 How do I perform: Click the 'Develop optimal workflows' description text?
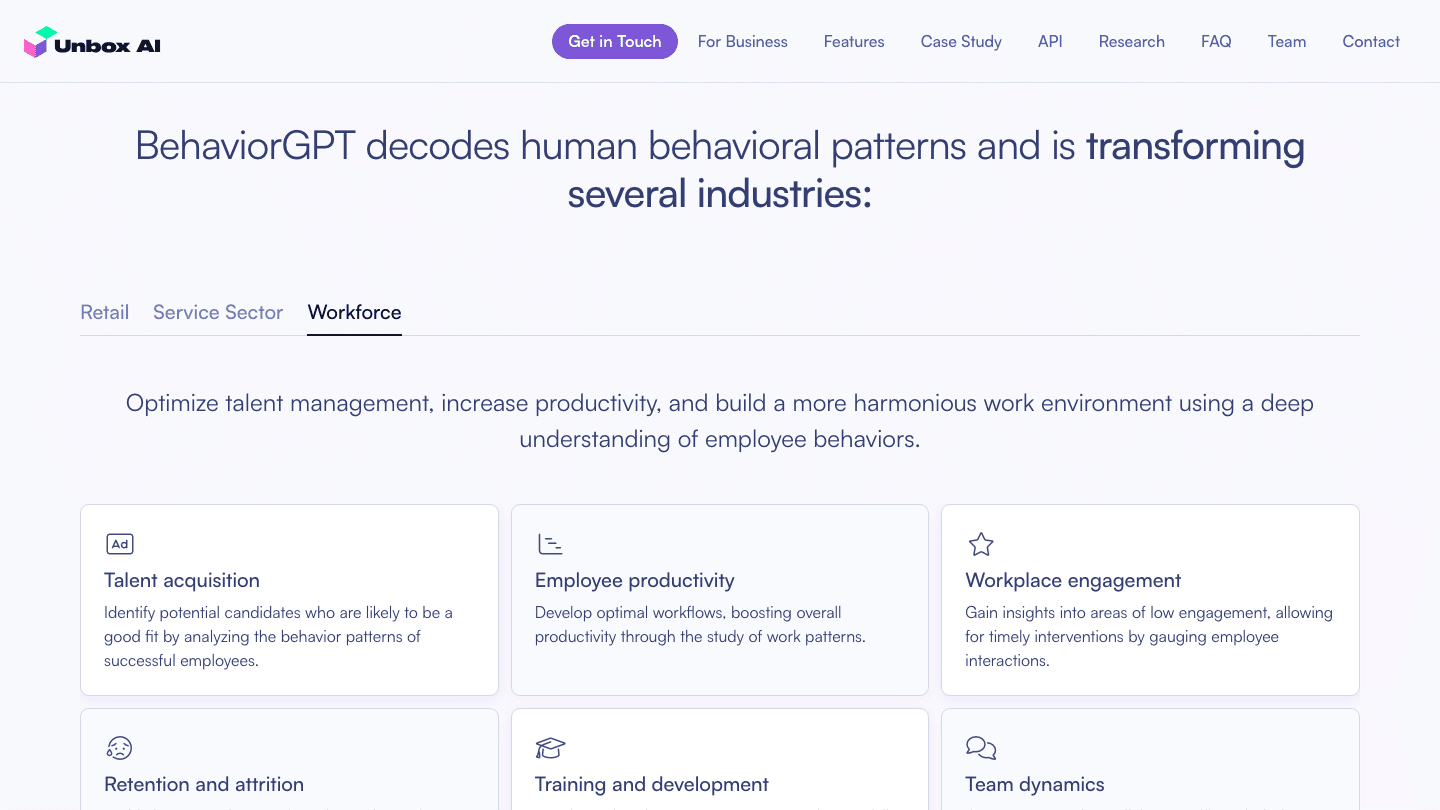click(700, 624)
